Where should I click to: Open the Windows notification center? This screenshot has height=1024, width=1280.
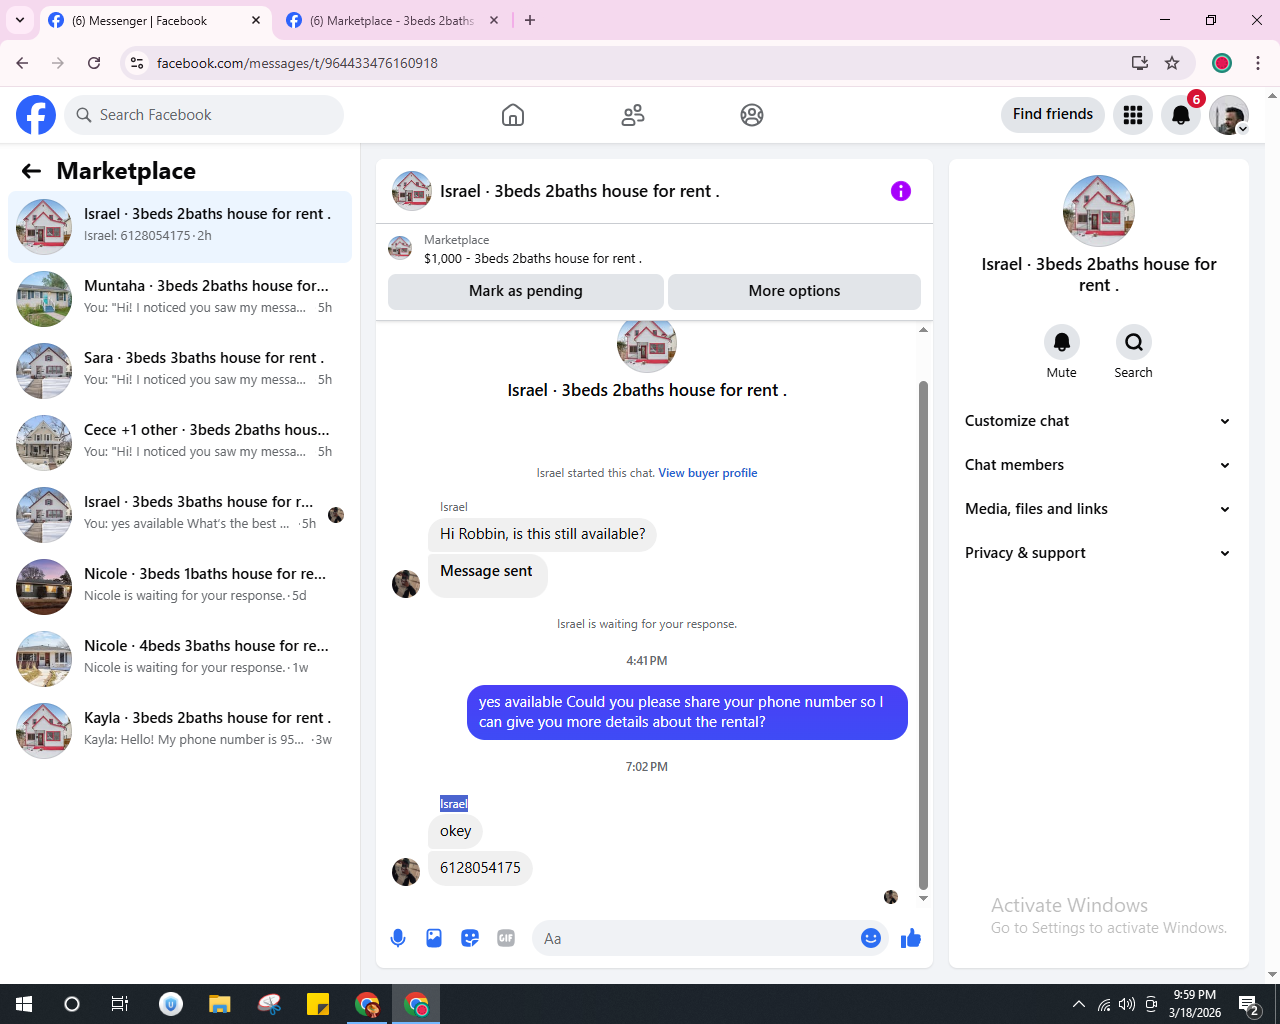(1248, 1004)
